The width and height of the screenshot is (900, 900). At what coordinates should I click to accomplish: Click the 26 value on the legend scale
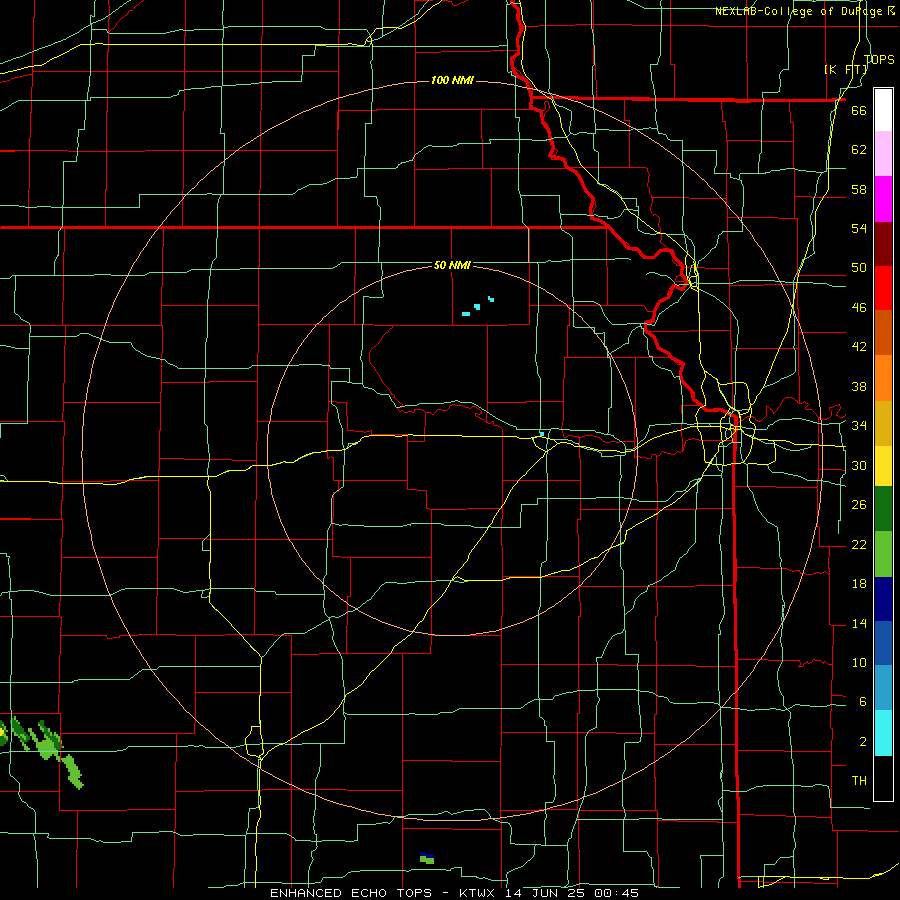click(x=859, y=505)
